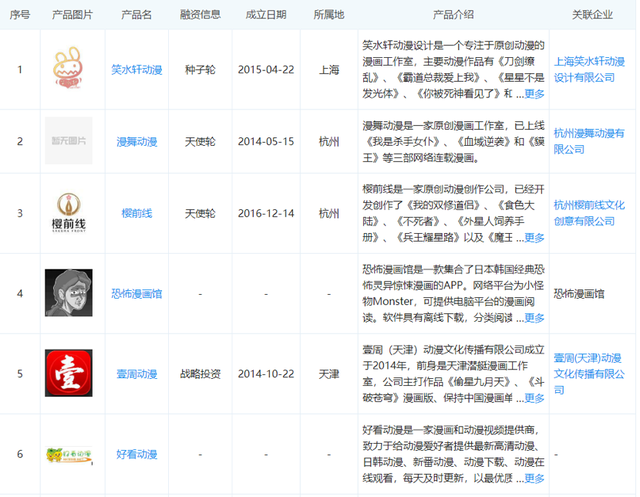The height and width of the screenshot is (497, 640).
Task: Open the 漫舞动漫 product name link
Action: click(136, 141)
